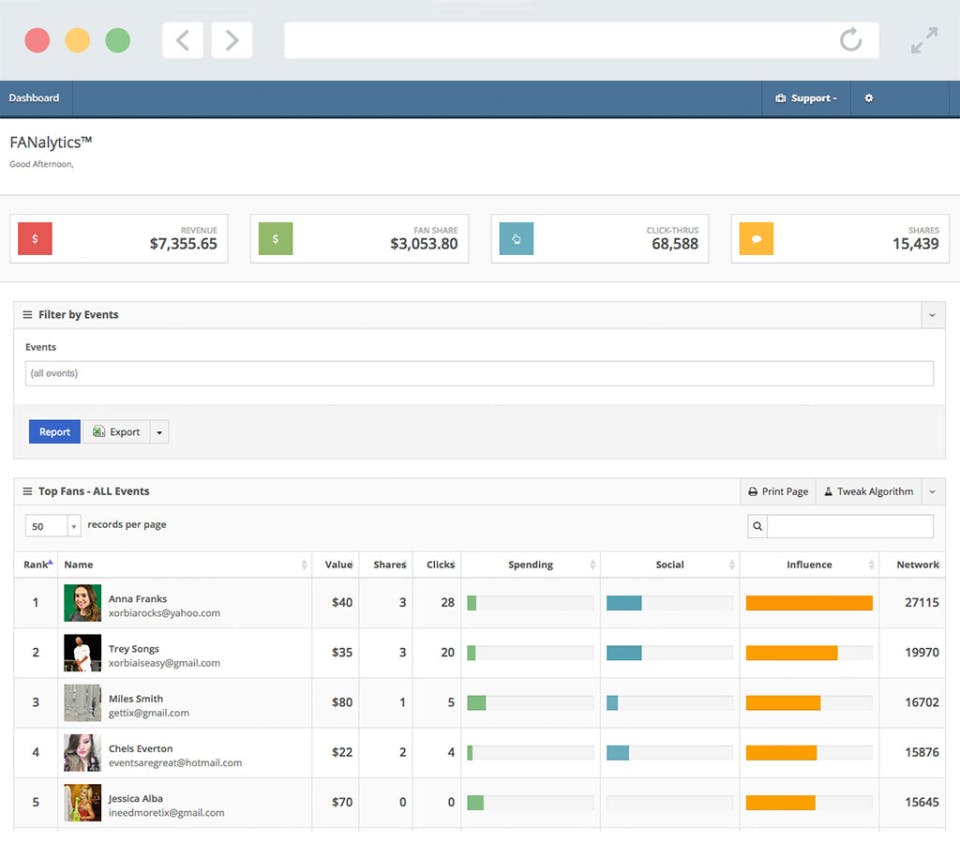Reload page with the refresh icon

pos(850,40)
